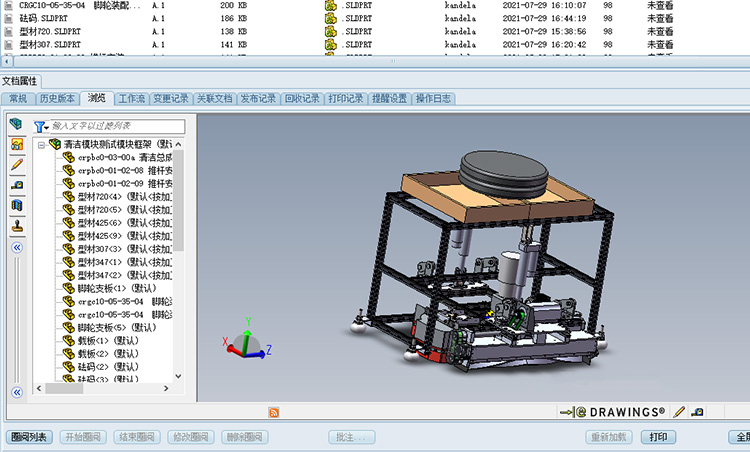Click part icon of crpbc0-03-00a tree item
This screenshot has height=452, width=750.
pyautogui.click(x=69, y=157)
